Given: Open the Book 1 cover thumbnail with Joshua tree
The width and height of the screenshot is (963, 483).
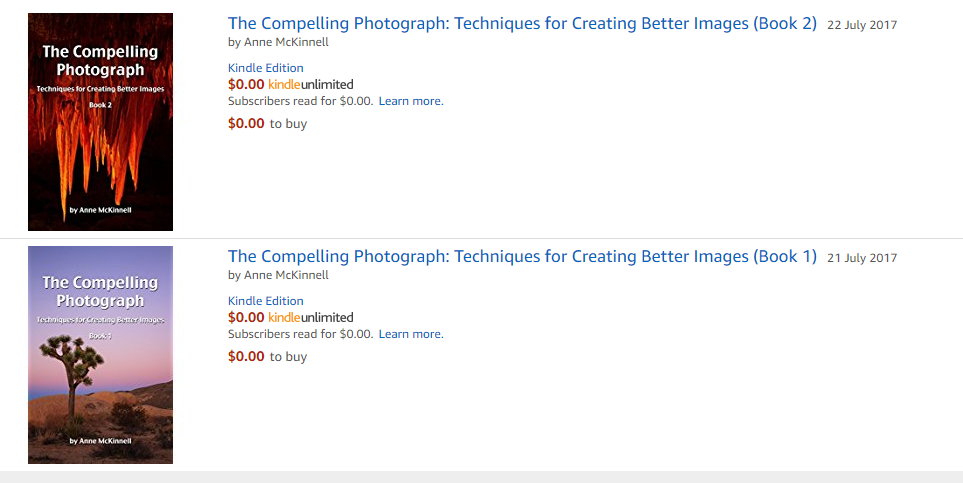Looking at the screenshot, I should tap(100, 355).
